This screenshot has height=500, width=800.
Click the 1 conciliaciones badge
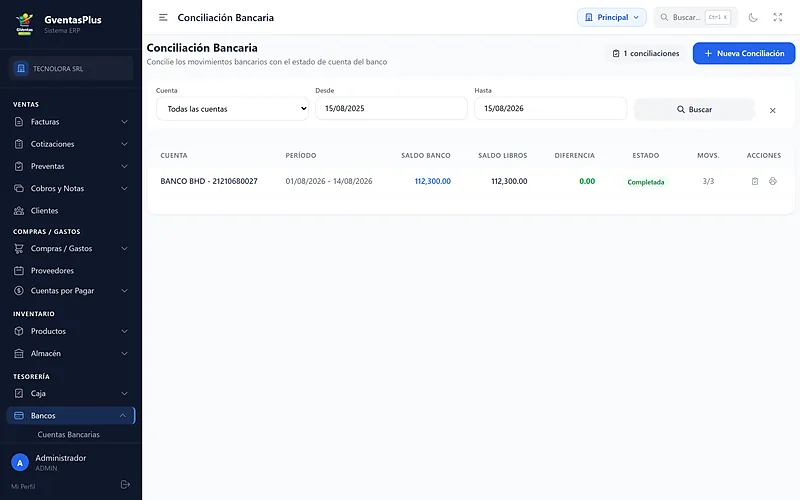coord(646,53)
